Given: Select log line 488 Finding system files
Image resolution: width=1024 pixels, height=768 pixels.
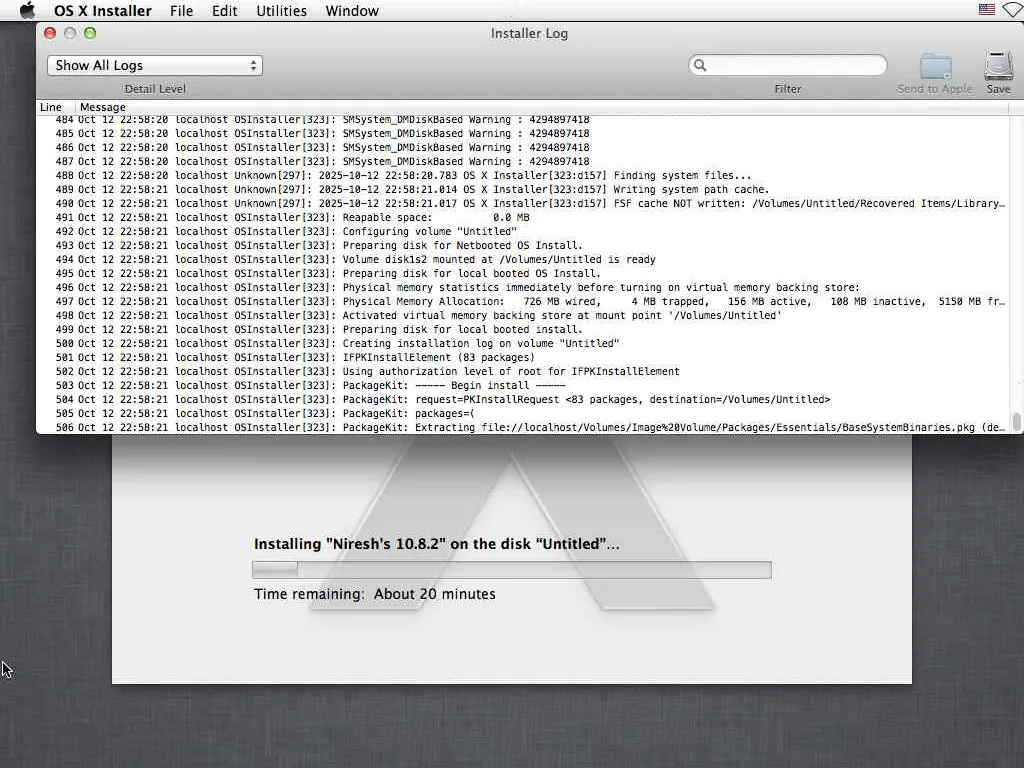Looking at the screenshot, I should [522, 176].
